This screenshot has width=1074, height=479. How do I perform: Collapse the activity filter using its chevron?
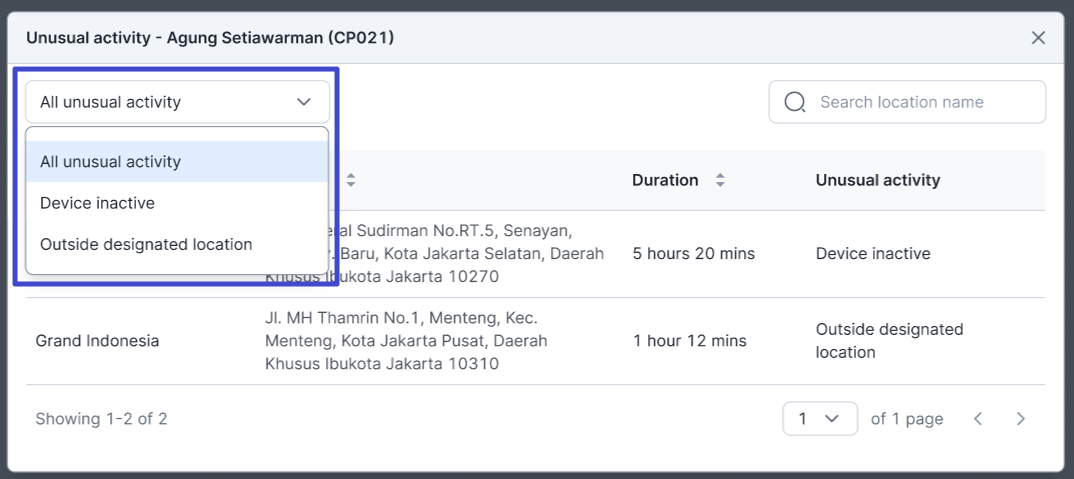304,102
